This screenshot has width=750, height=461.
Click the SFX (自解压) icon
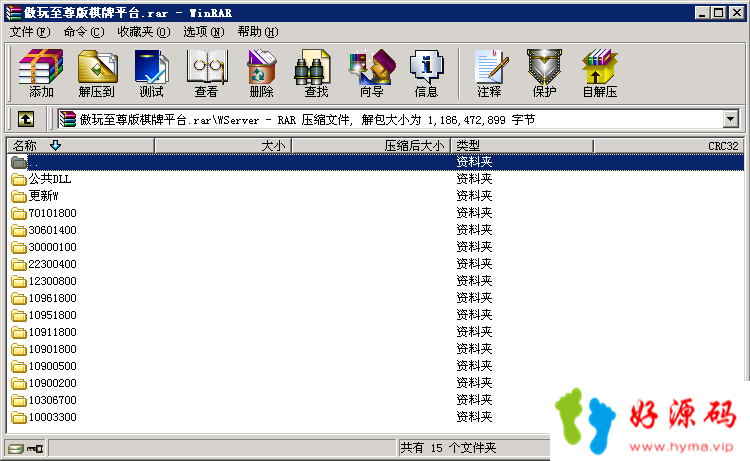(600, 73)
